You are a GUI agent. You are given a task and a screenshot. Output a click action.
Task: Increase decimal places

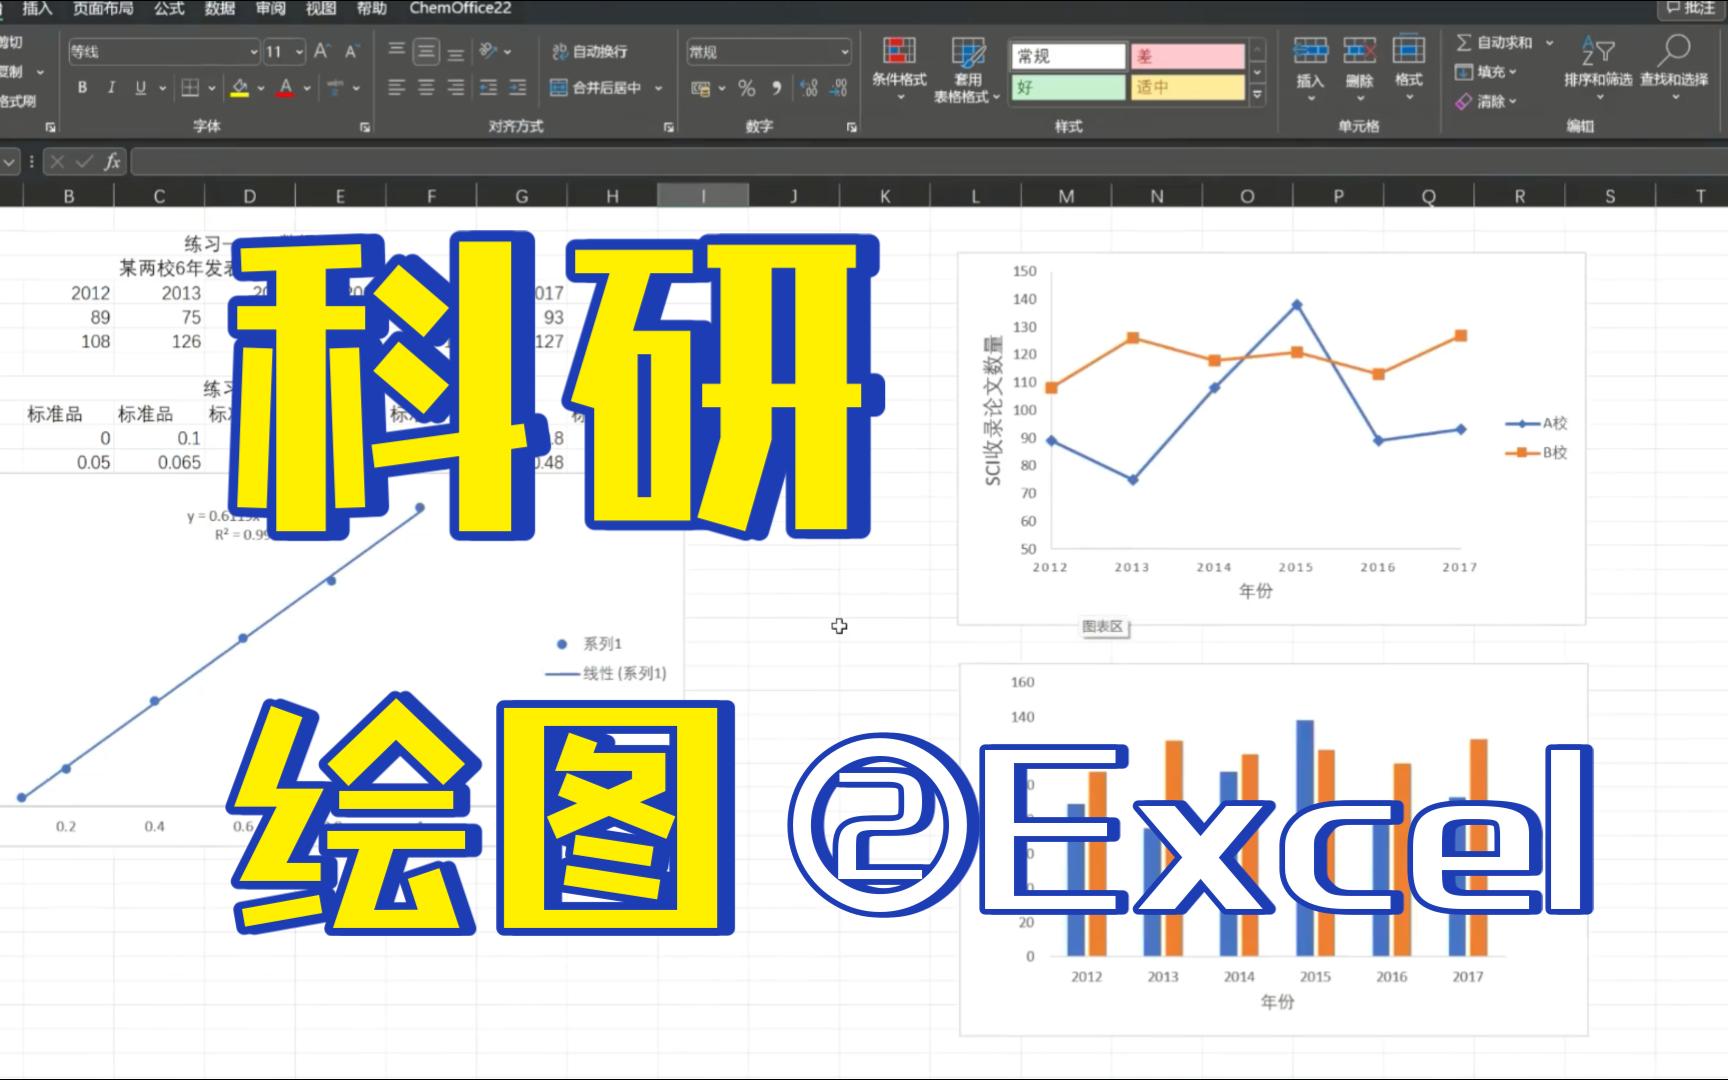click(x=809, y=88)
